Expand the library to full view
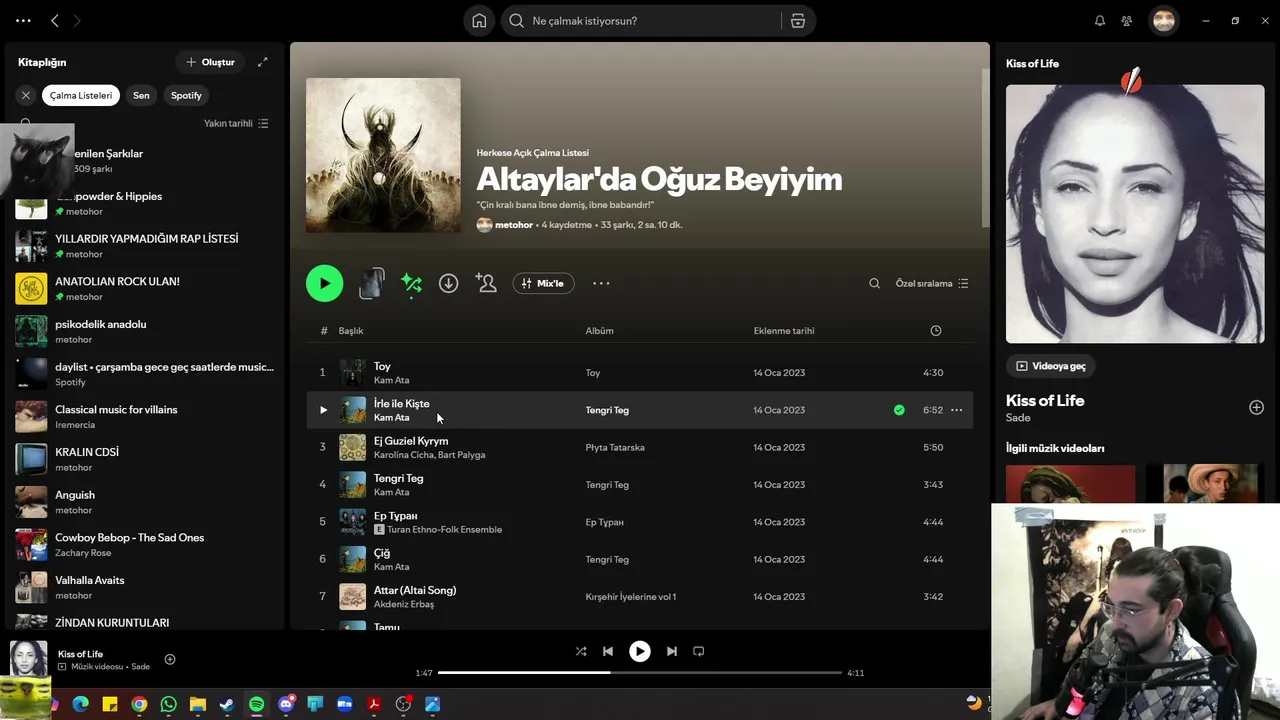1280x720 pixels. (x=262, y=62)
